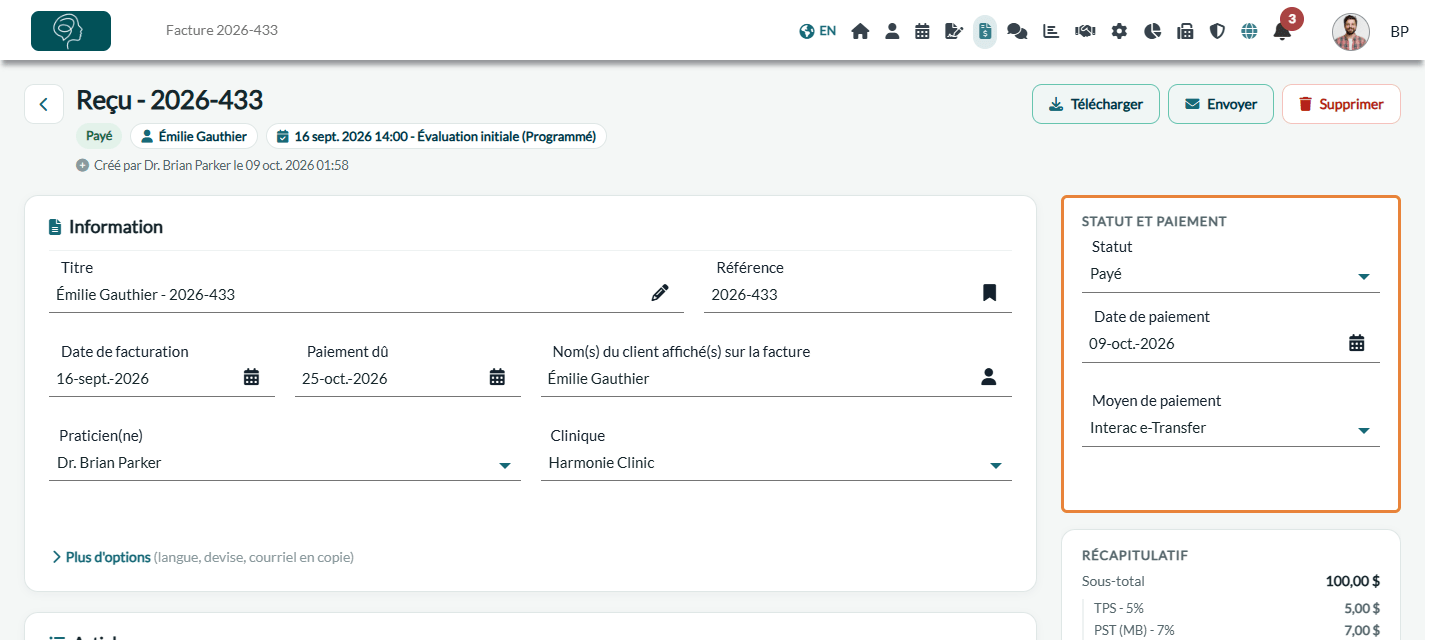The image size is (1440, 640).
Task: Open the Date de paiement calendar picker
Action: click(x=1357, y=343)
